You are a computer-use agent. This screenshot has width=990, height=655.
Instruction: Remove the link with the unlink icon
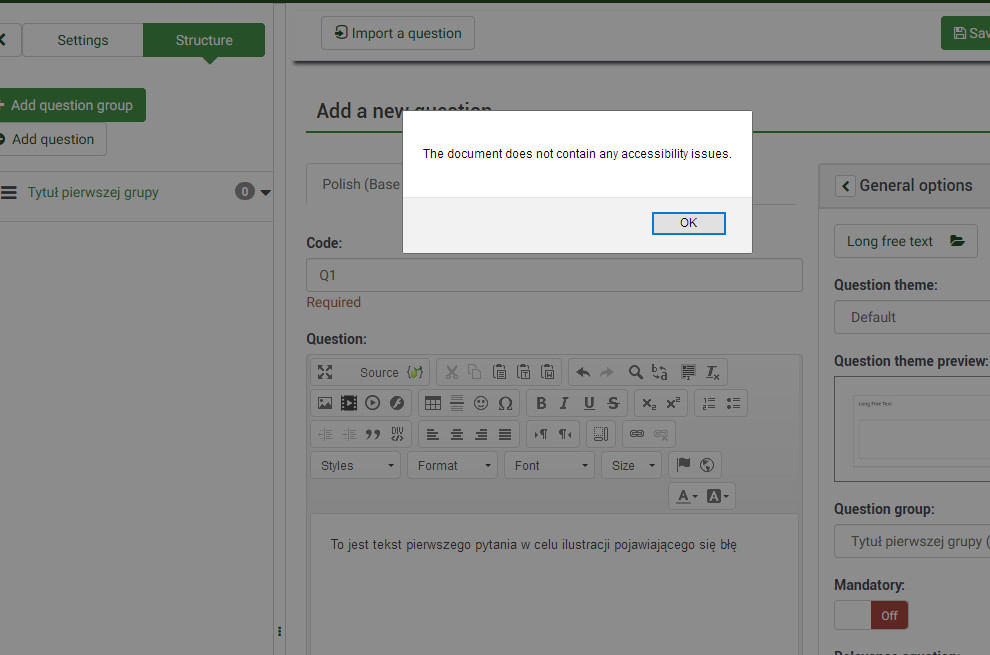point(660,434)
